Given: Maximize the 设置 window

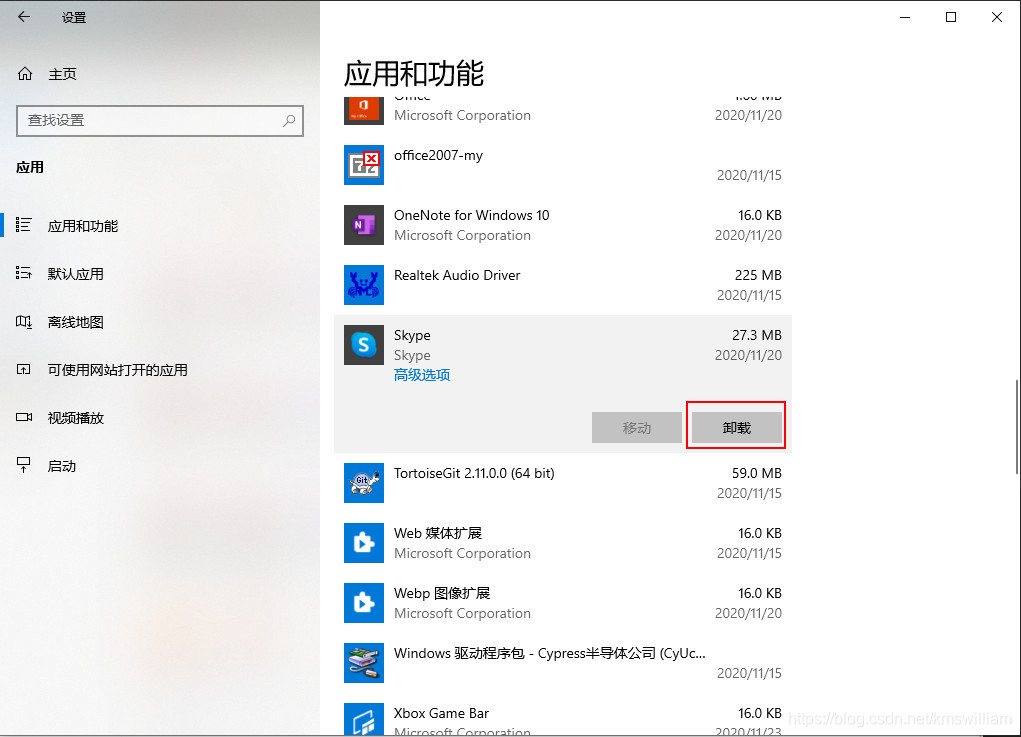Looking at the screenshot, I should [x=951, y=17].
